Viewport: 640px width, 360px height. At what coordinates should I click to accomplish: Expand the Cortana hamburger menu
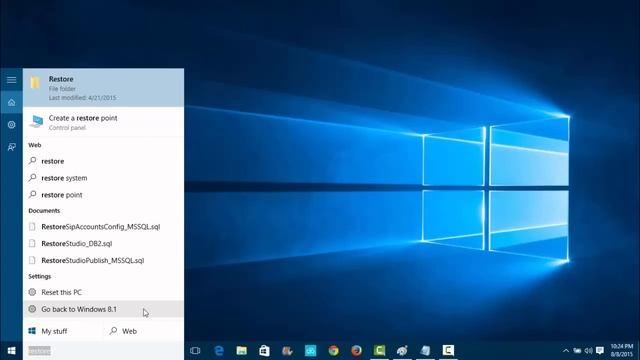(x=11, y=80)
